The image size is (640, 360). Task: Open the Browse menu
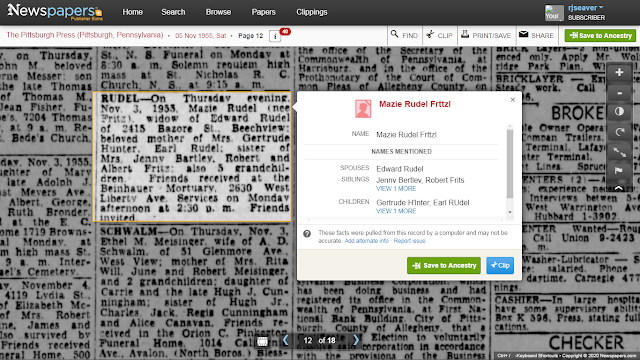tap(218, 12)
